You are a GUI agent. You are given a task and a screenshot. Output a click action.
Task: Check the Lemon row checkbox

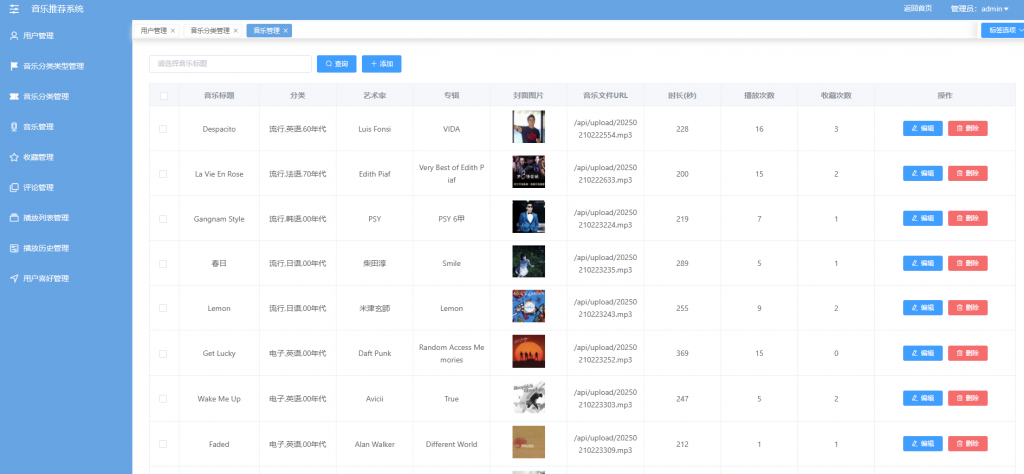coord(163,308)
